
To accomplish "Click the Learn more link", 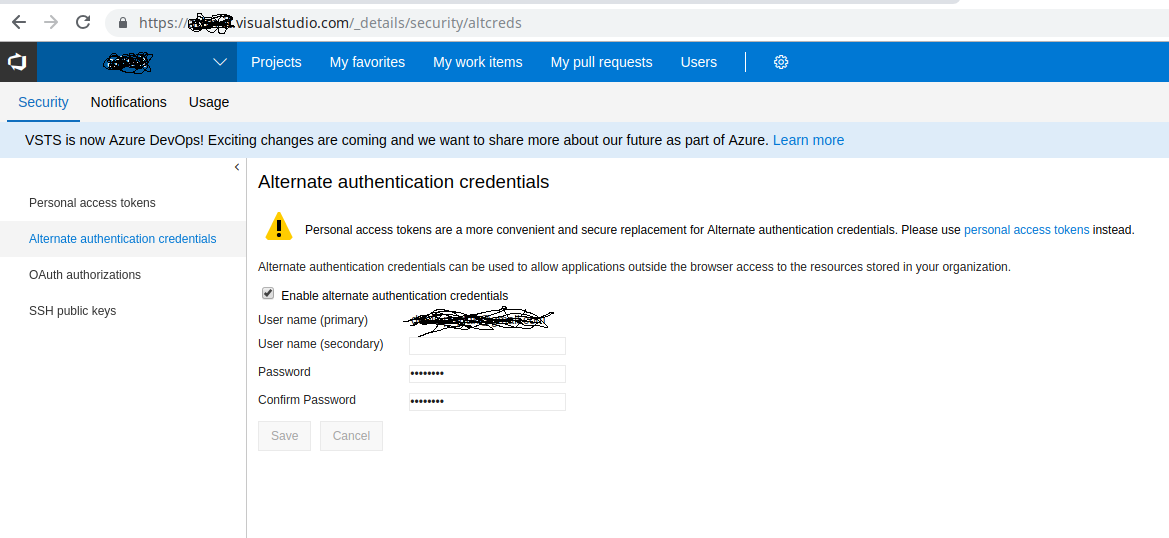I will [808, 140].
